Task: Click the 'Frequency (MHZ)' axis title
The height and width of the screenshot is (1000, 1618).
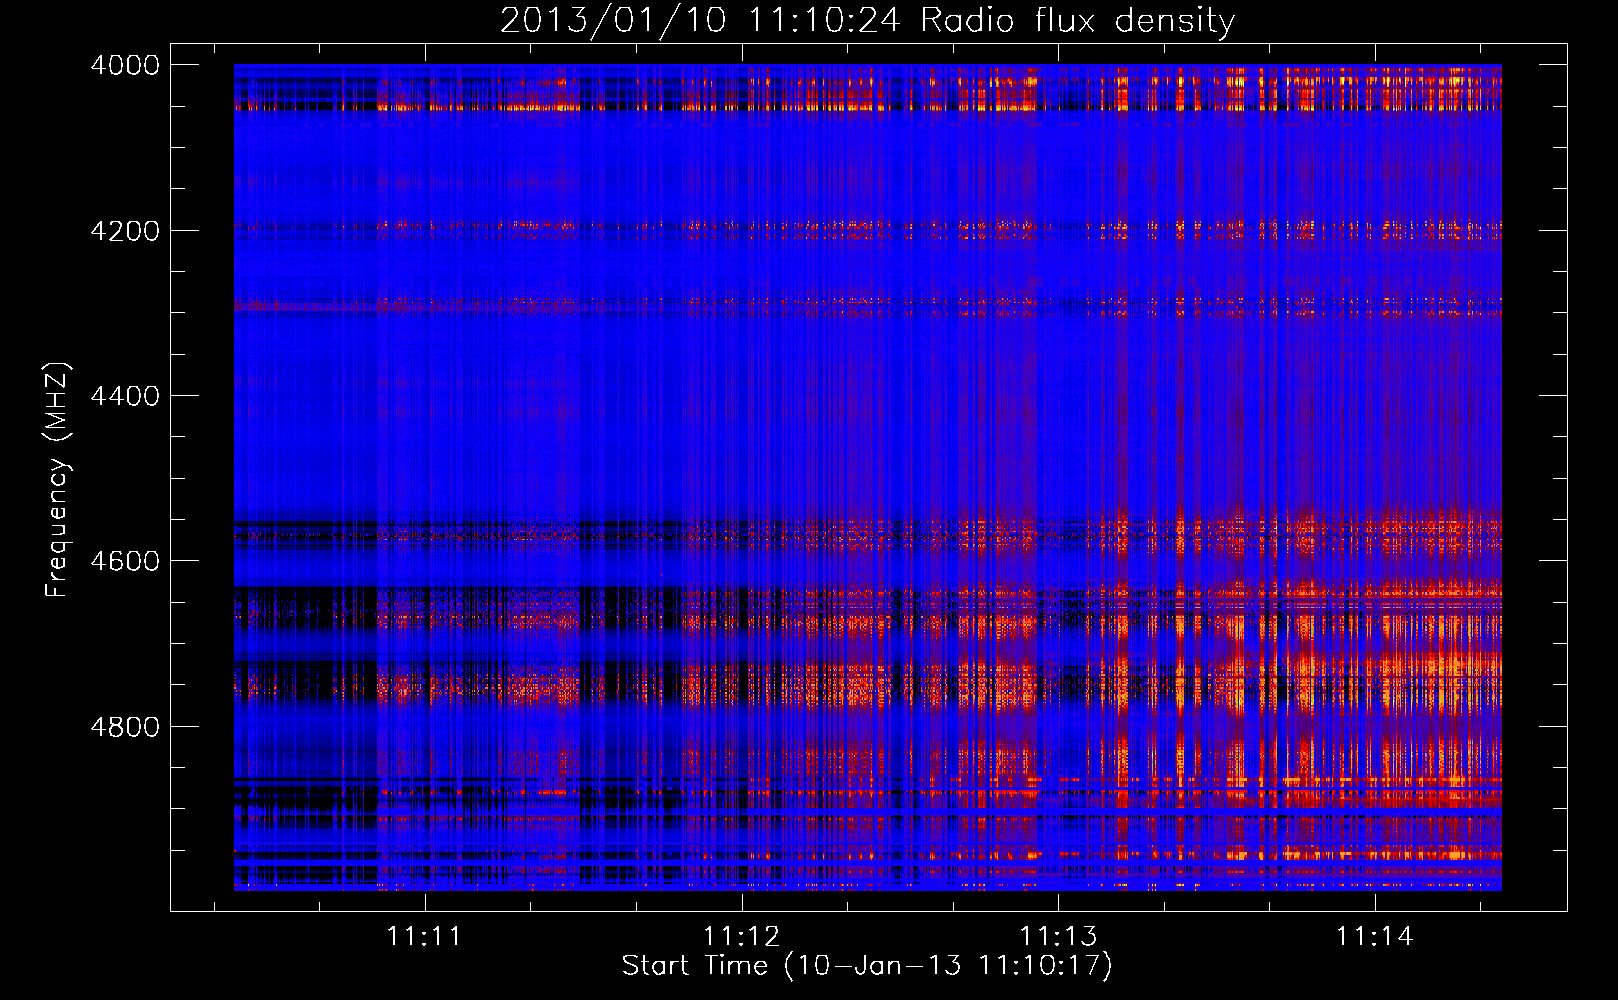Action: click(x=57, y=480)
